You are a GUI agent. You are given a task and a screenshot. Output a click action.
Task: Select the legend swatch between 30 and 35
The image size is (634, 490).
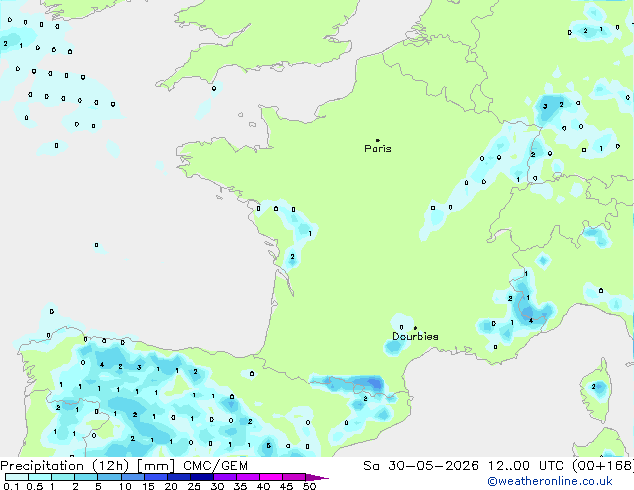point(225,477)
